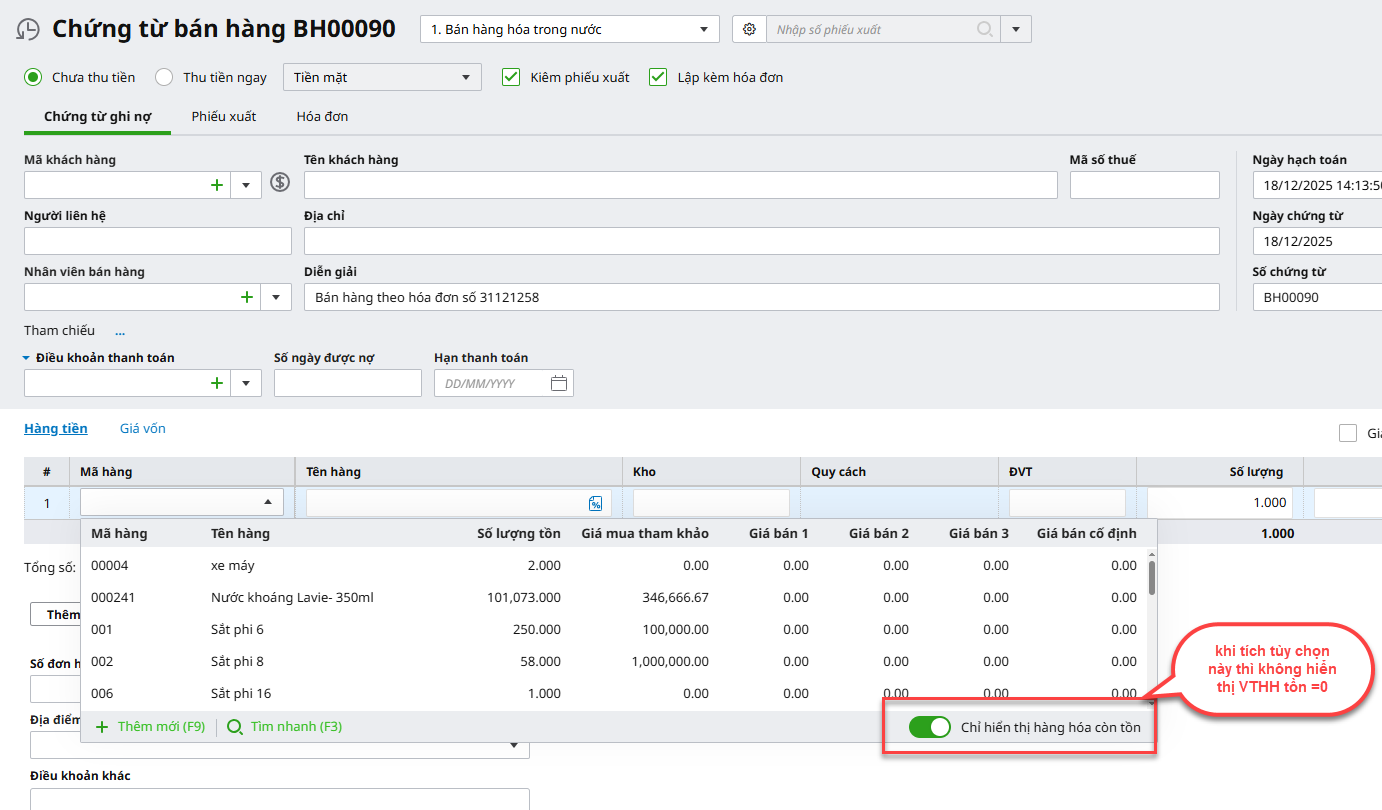Switch to the Giá vốn tab
This screenshot has height=810, width=1382.
142,429
